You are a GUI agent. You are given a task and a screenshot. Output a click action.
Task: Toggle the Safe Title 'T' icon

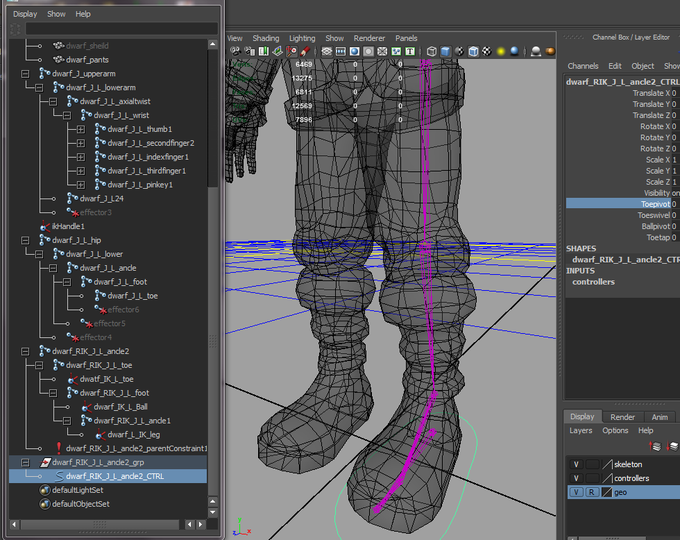pos(410,52)
